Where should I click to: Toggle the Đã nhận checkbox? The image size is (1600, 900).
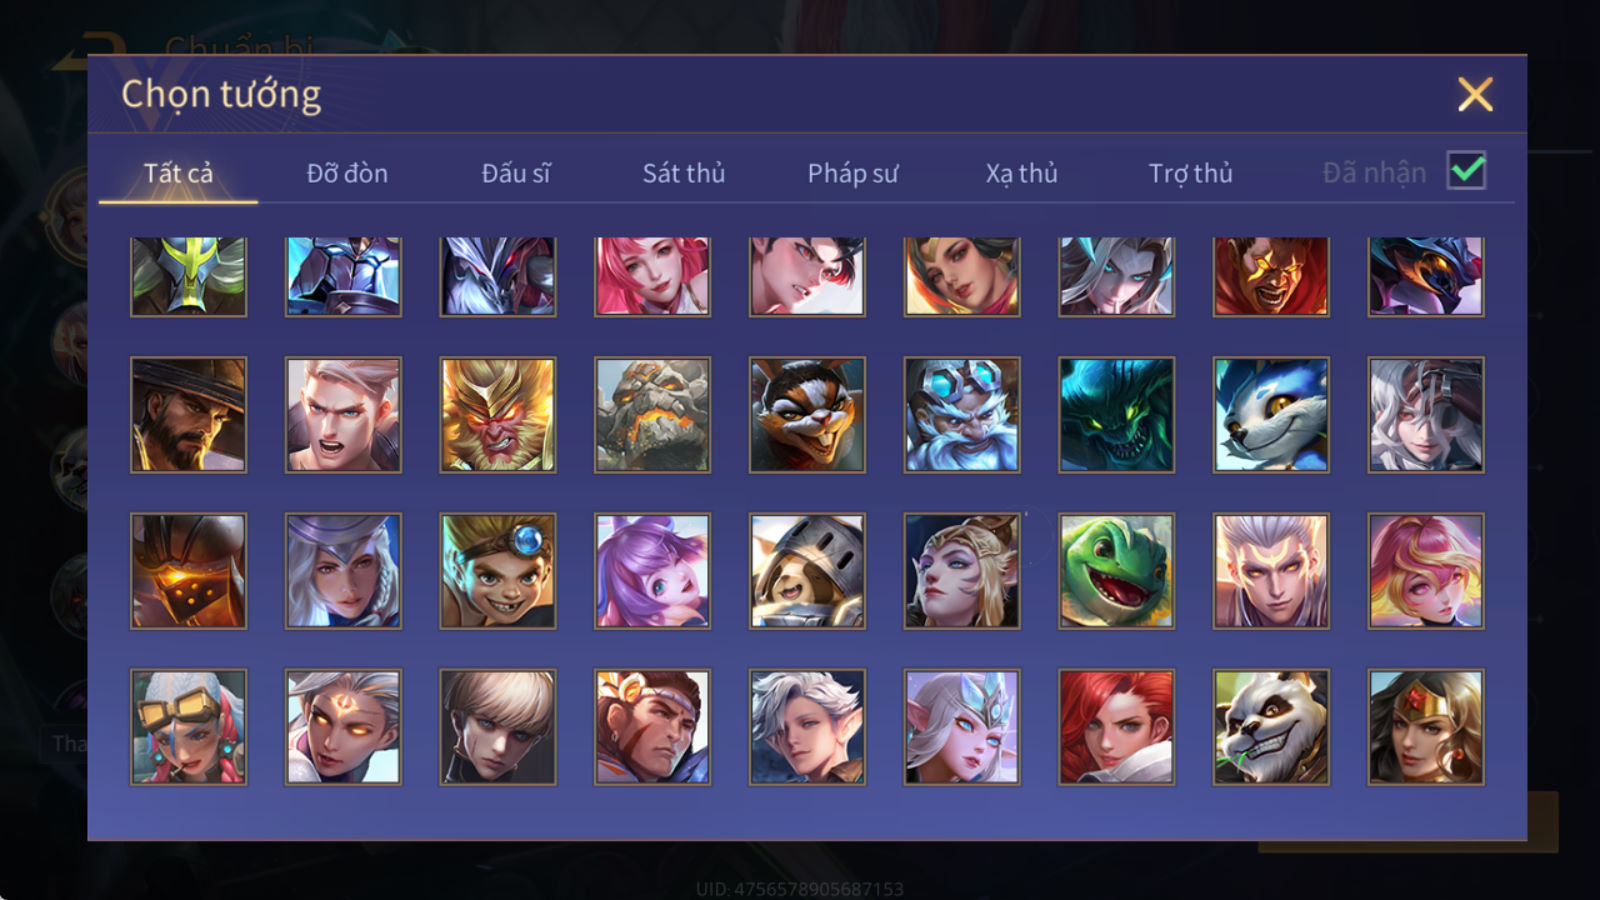pos(1467,171)
